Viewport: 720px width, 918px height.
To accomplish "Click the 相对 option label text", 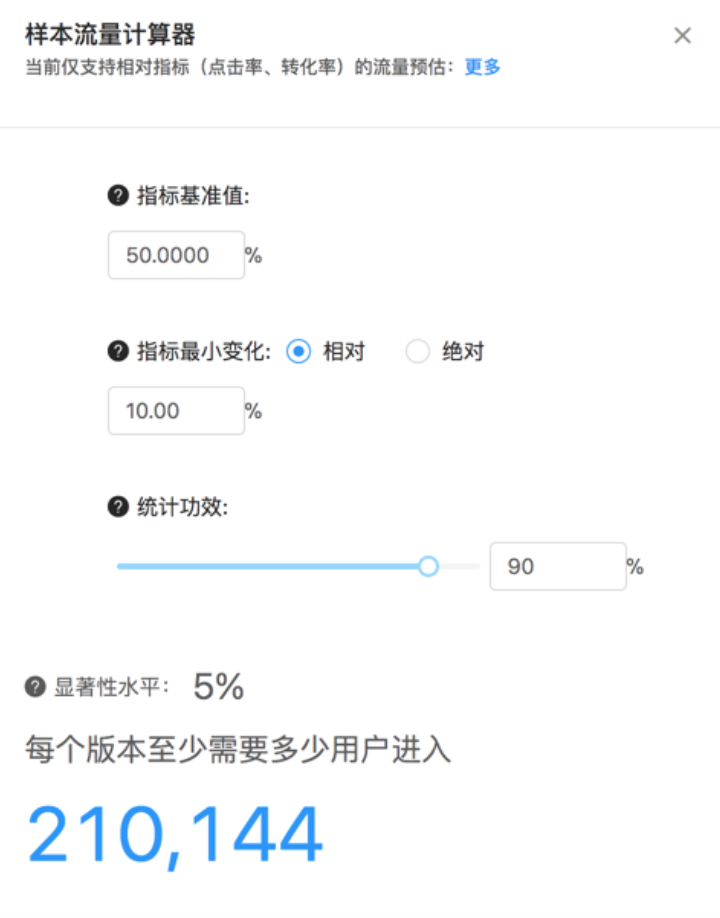I will (344, 351).
